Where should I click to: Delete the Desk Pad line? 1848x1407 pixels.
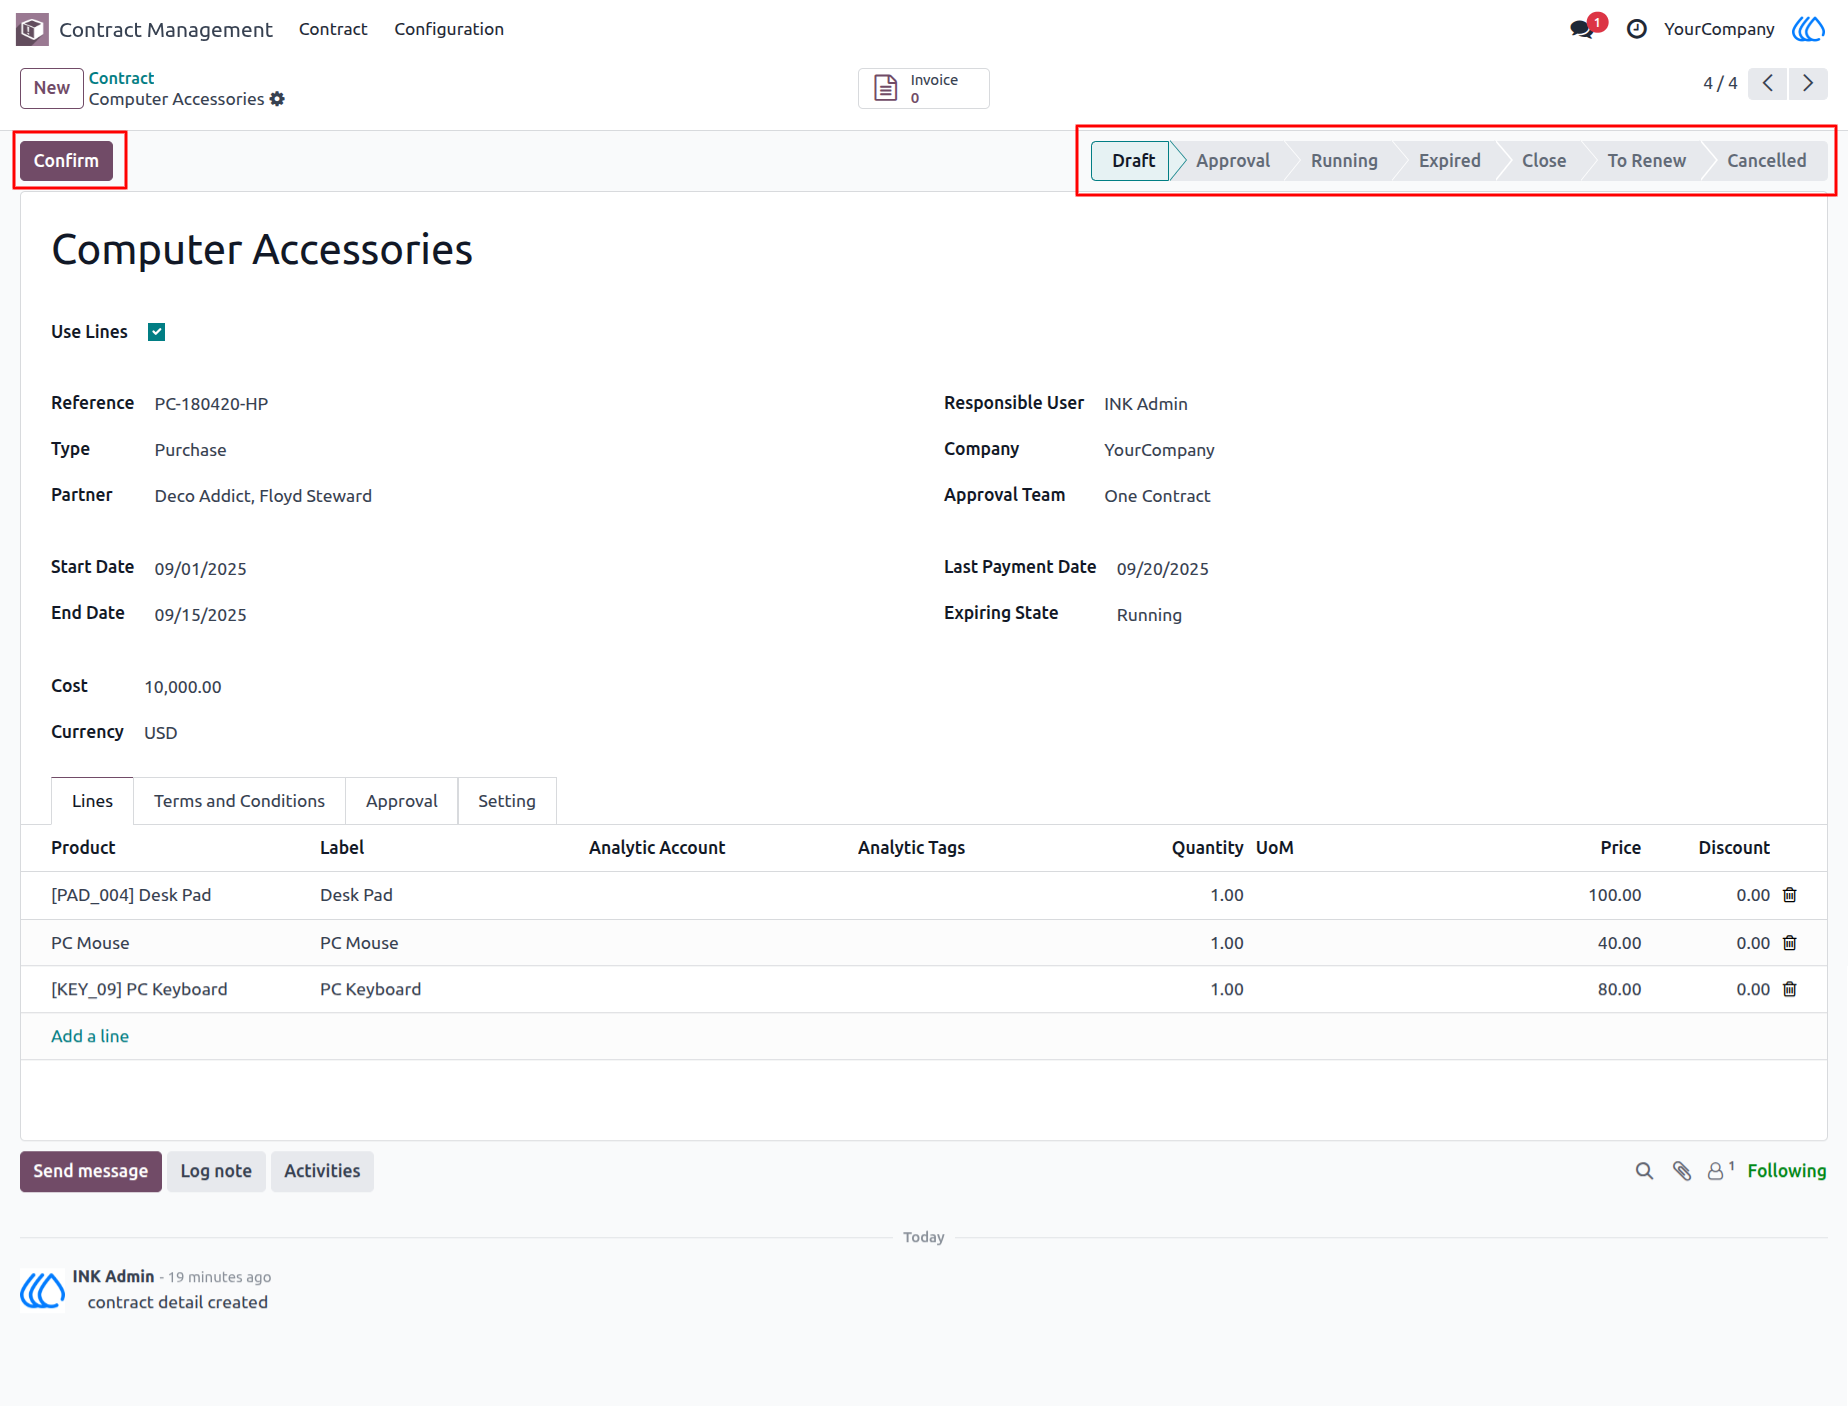[1790, 895]
